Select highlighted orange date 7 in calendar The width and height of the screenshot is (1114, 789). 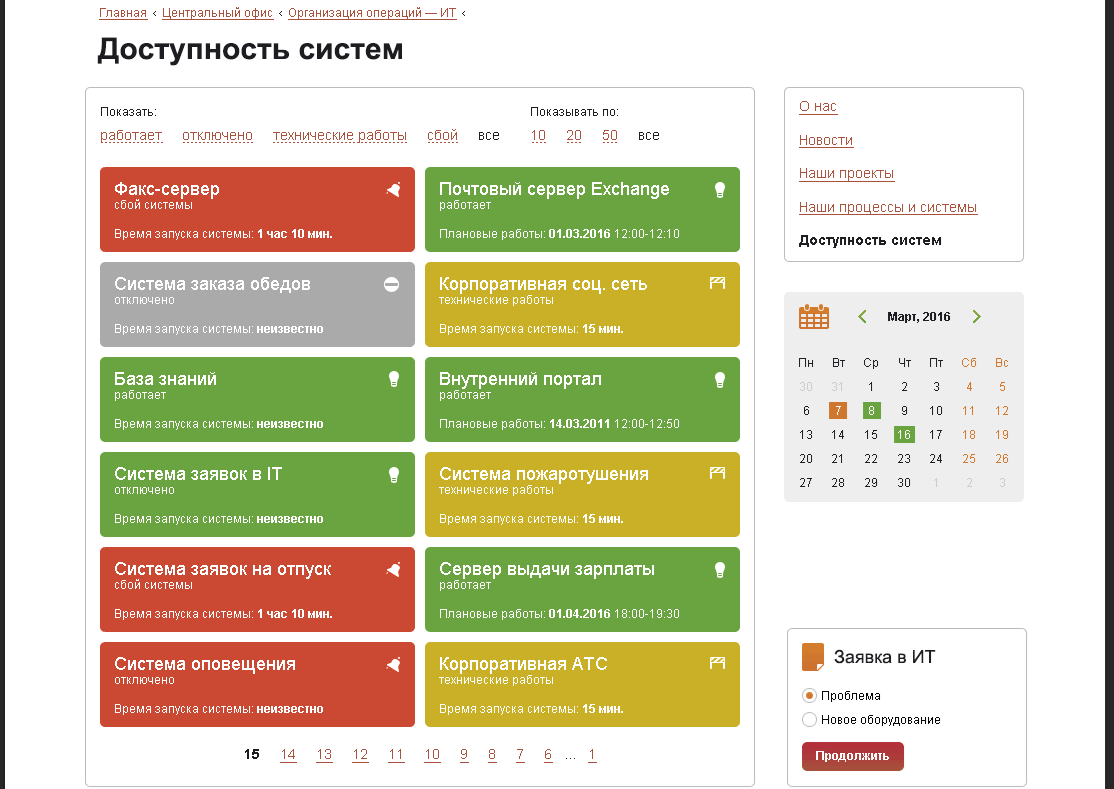point(838,411)
